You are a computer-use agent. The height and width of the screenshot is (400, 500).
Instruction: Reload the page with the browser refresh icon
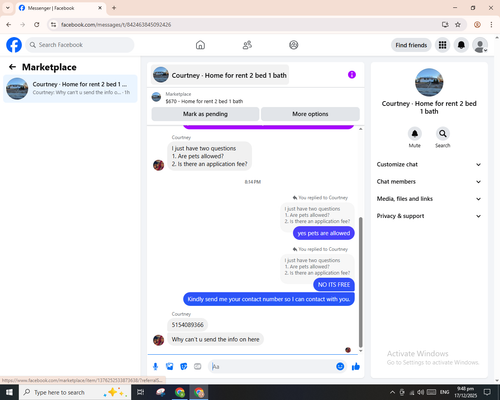tap(37, 25)
